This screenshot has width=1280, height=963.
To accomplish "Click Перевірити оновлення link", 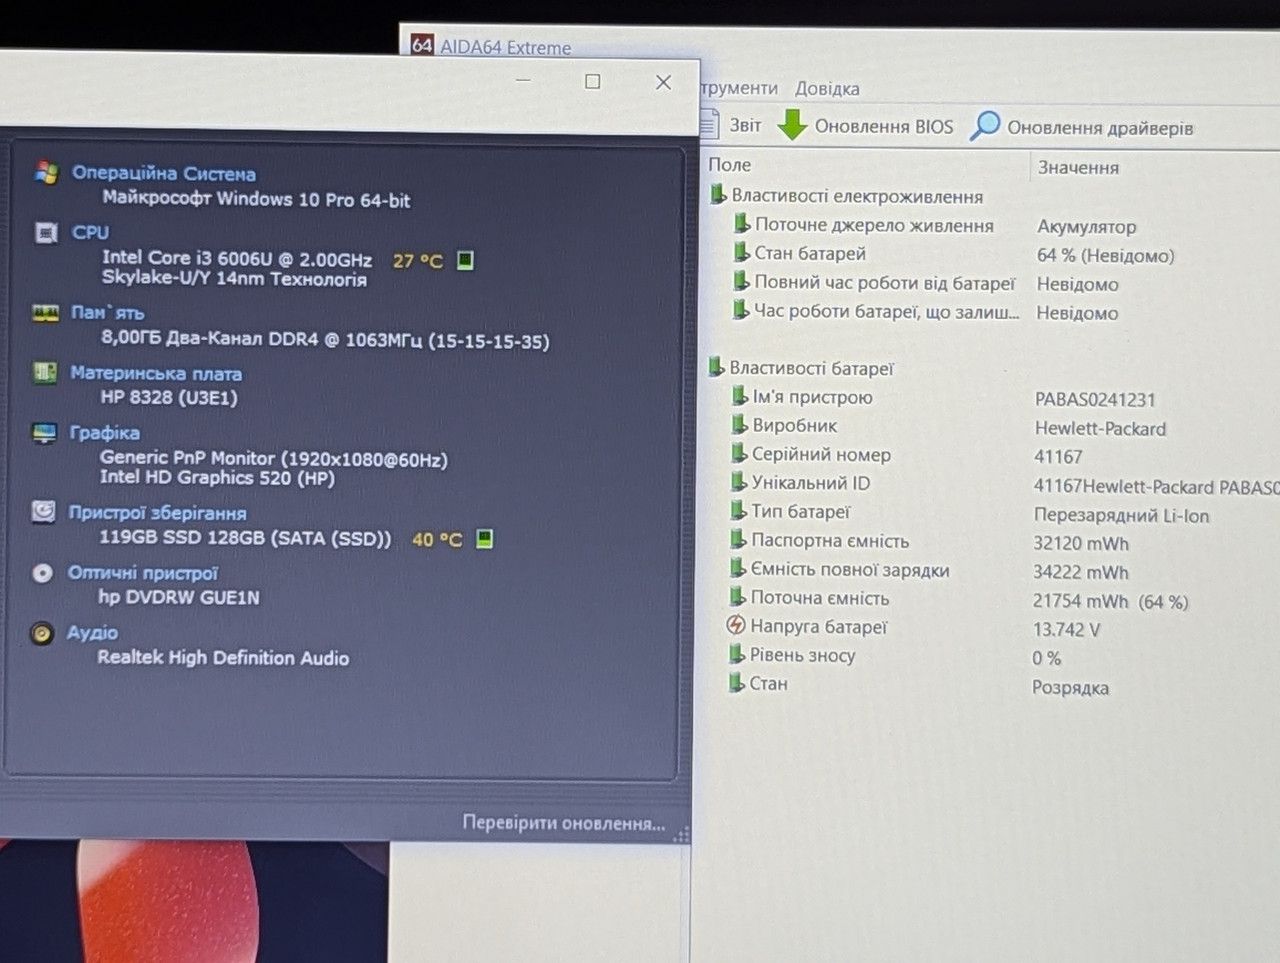I will click(x=563, y=823).
